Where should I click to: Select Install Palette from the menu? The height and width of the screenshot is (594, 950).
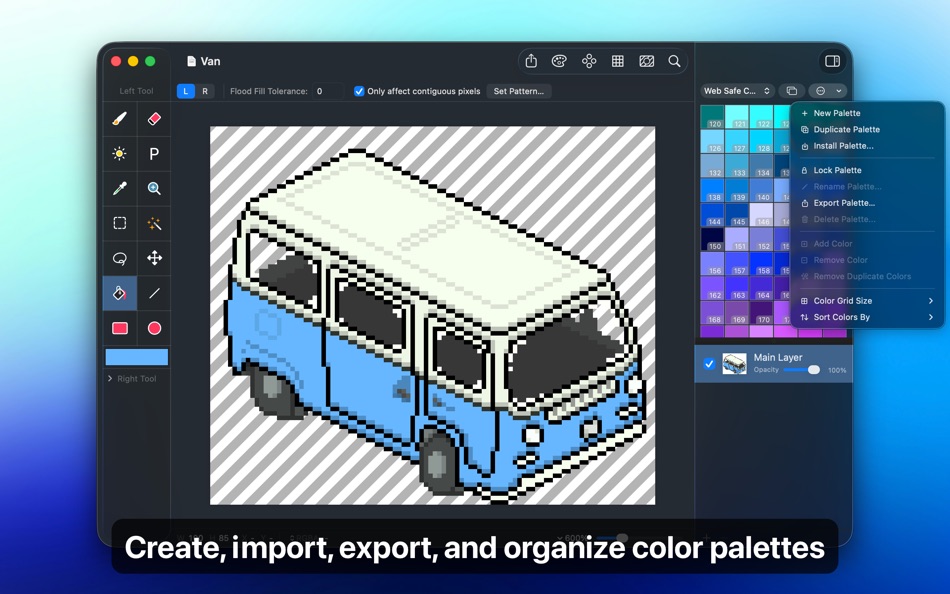[x=843, y=146]
